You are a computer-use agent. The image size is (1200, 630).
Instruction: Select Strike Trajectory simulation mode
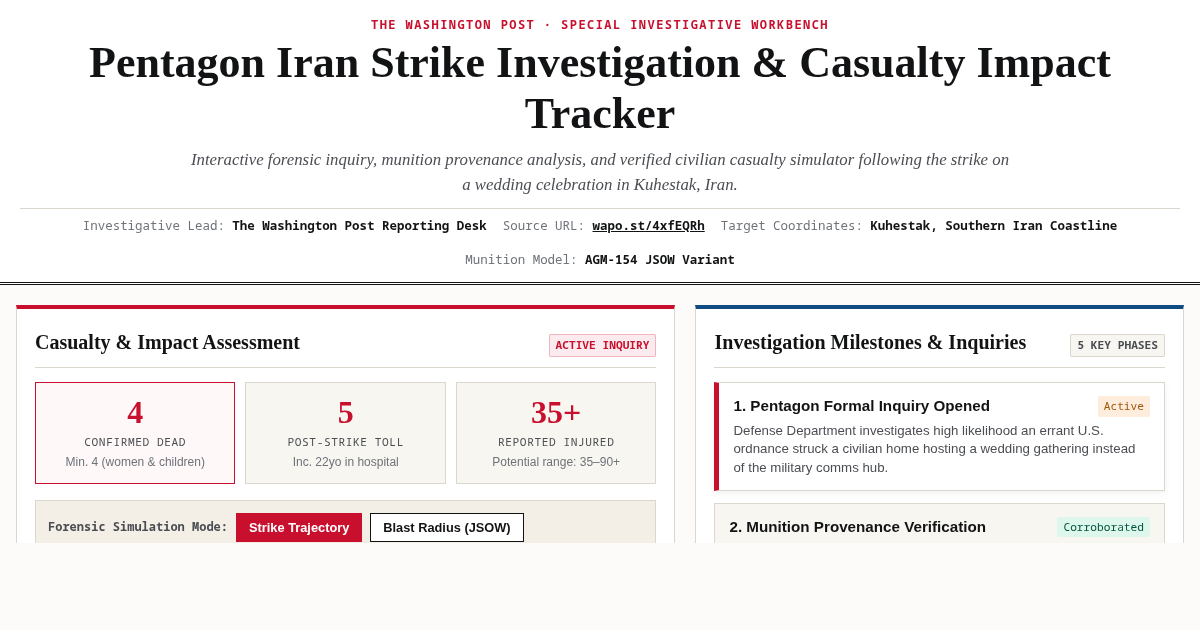pyautogui.click(x=299, y=527)
